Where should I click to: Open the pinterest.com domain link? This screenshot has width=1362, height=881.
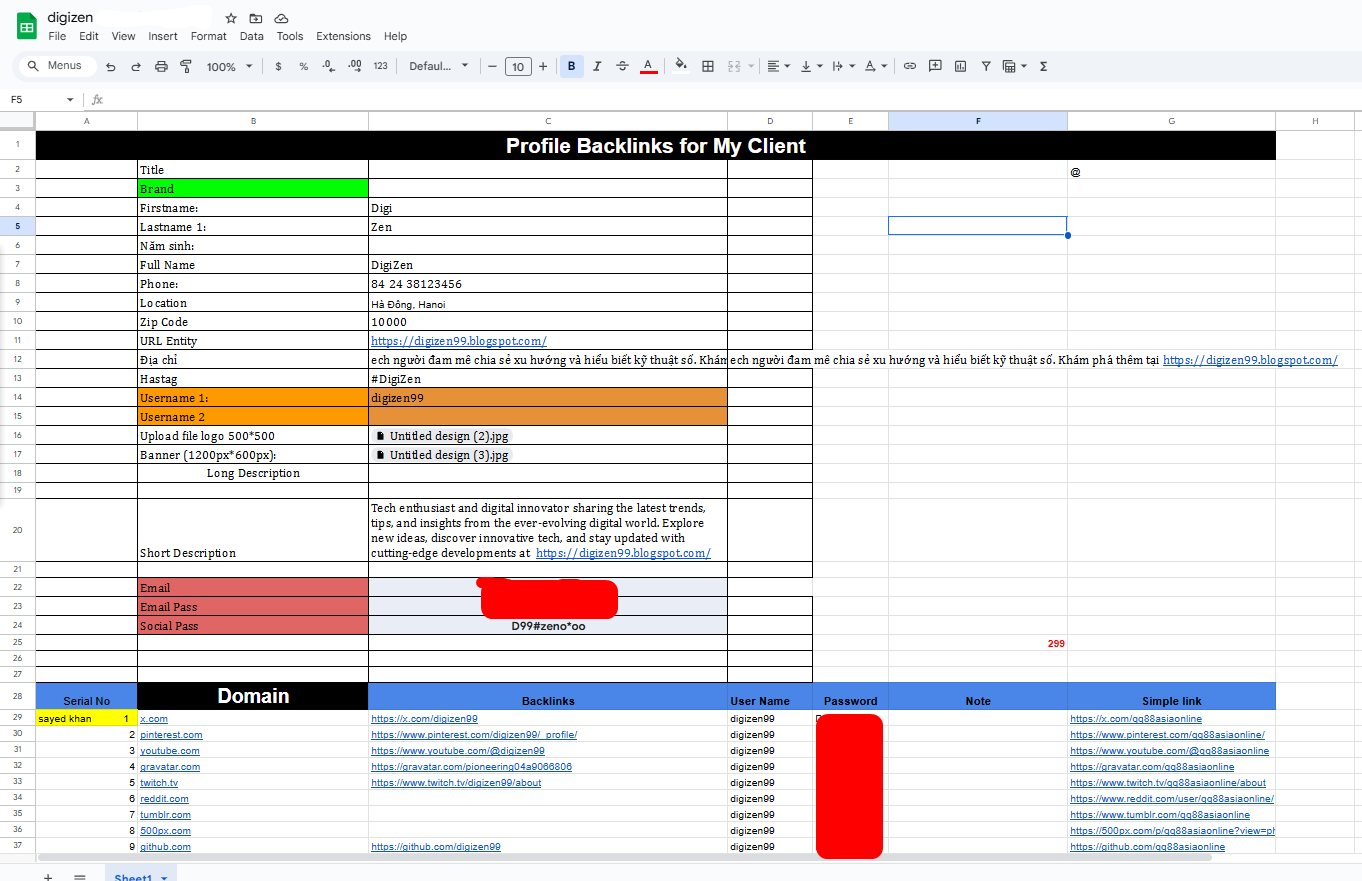171,735
